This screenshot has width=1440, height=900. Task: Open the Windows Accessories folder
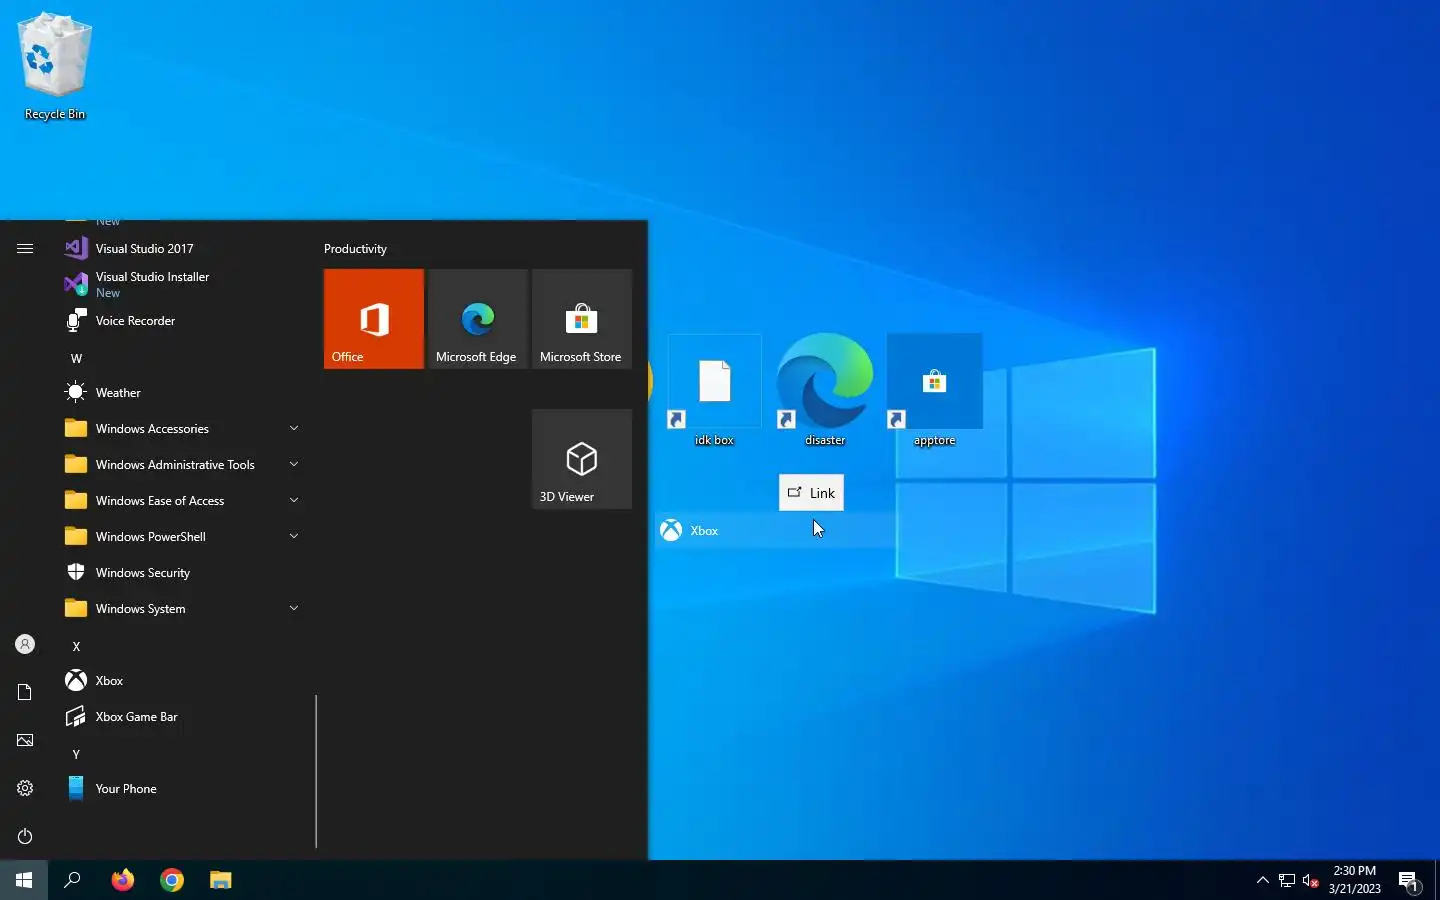click(x=184, y=428)
